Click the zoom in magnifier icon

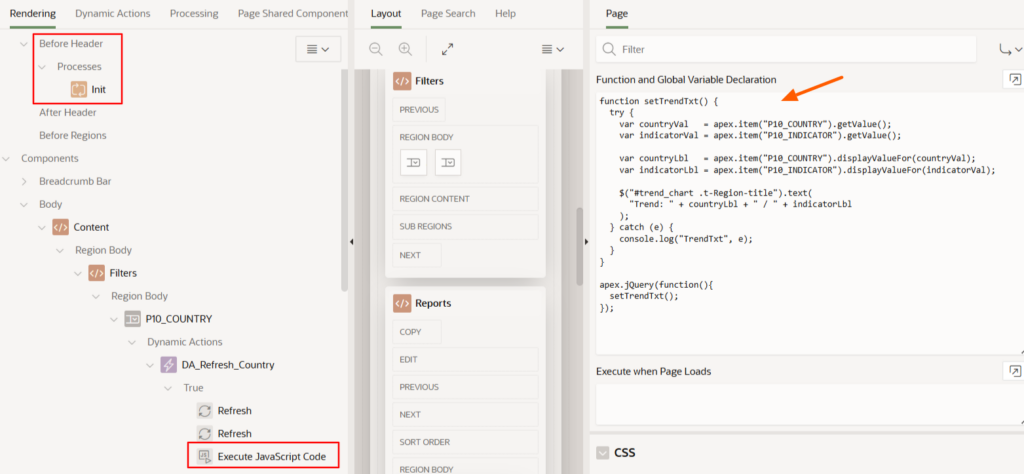405,49
